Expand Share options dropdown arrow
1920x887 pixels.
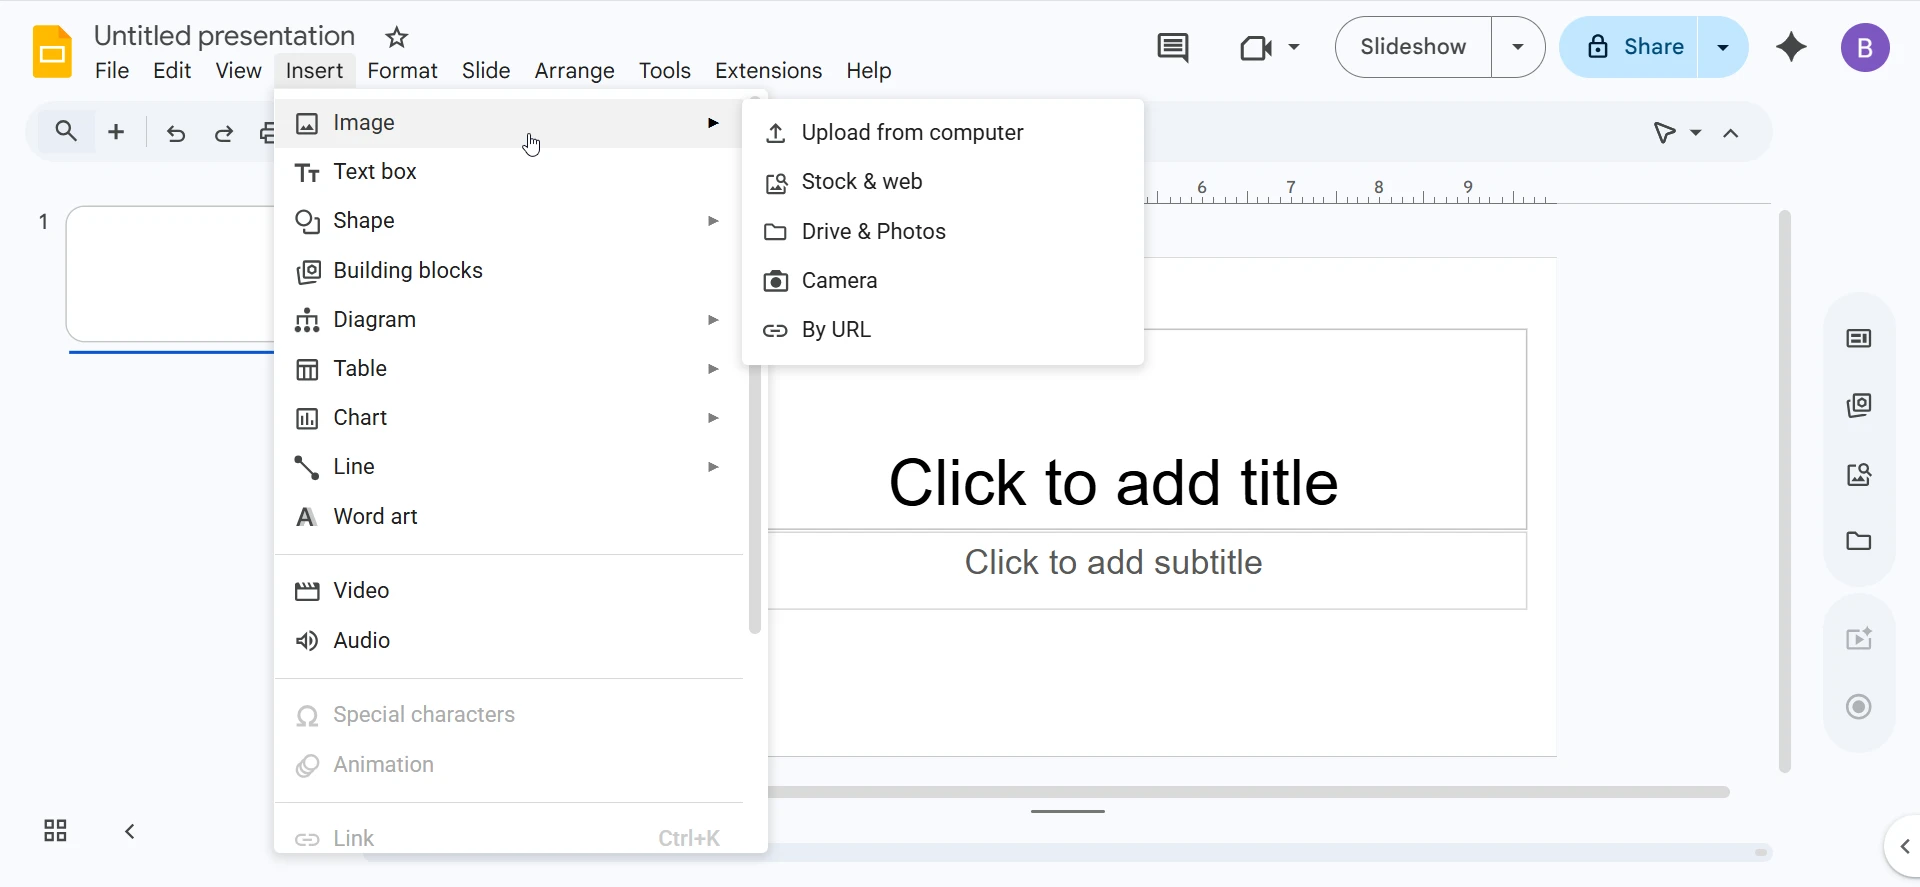(1723, 47)
